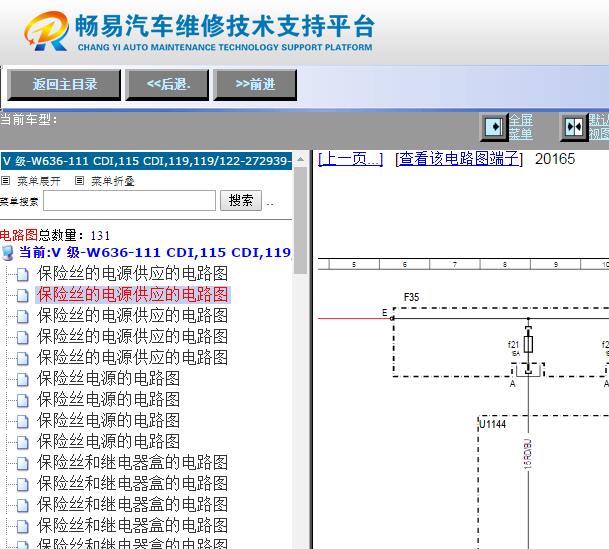
Task: Open the 查看该电路图端子 link
Action: 459,159
